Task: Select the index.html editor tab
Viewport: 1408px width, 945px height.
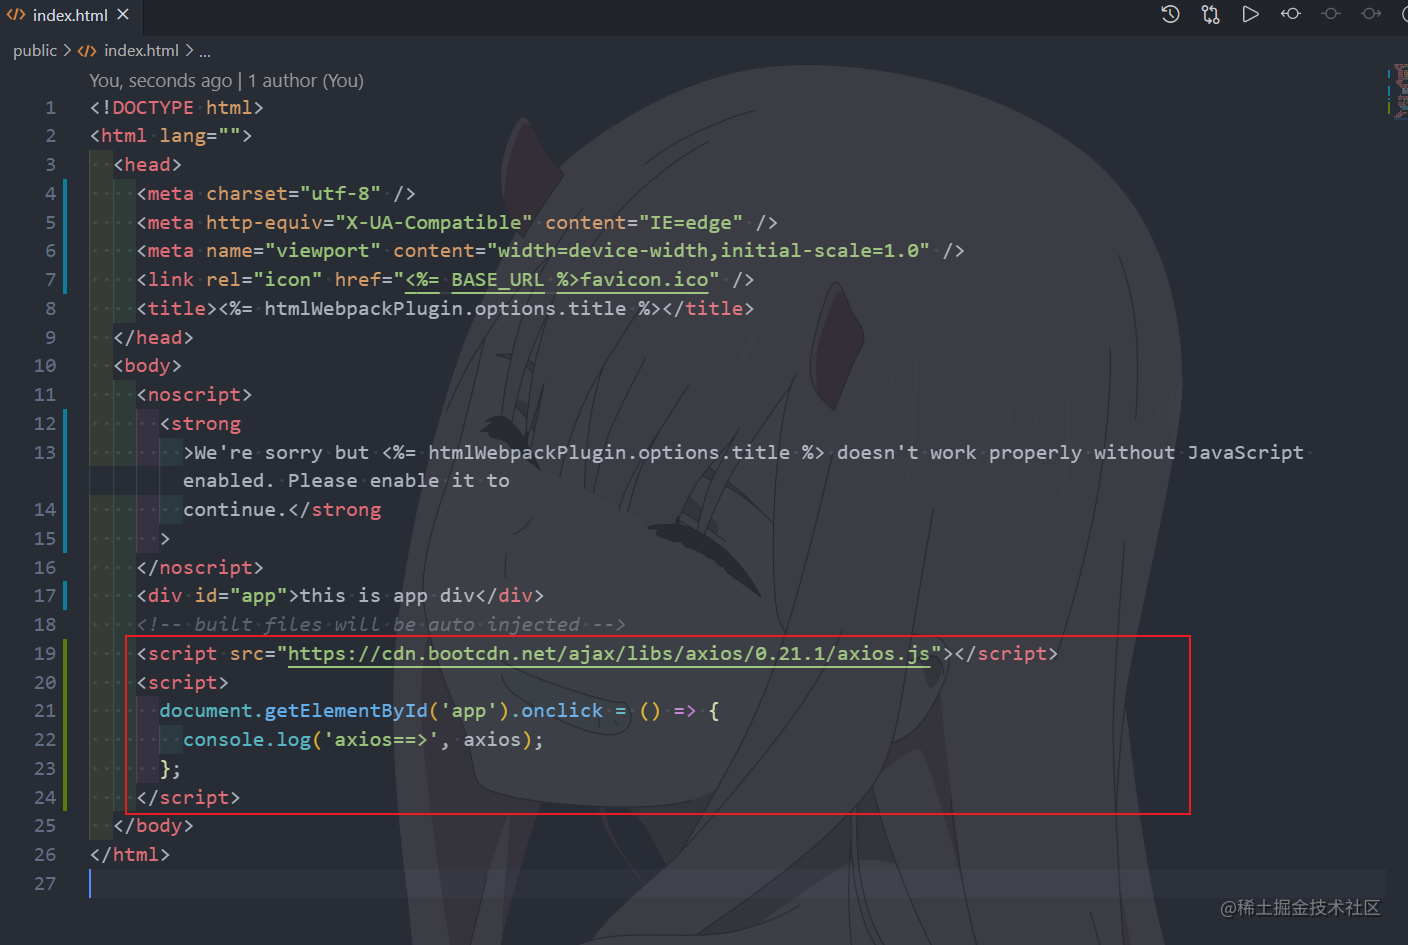Action: click(69, 15)
